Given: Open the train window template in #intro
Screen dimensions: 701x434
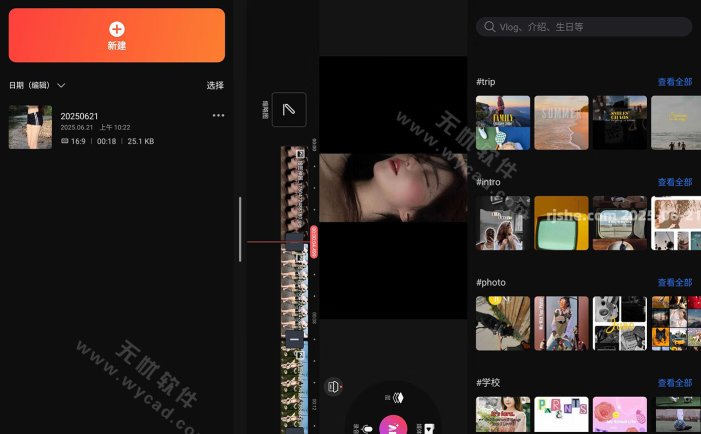Looking at the screenshot, I should (x=620, y=223).
